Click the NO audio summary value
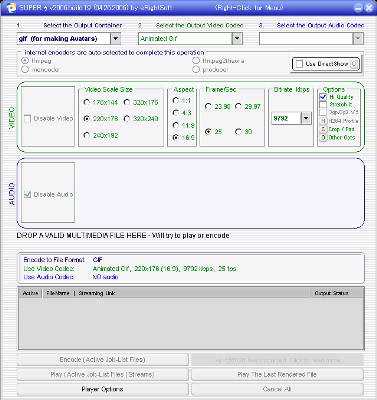The image size is (377, 400). click(105, 277)
